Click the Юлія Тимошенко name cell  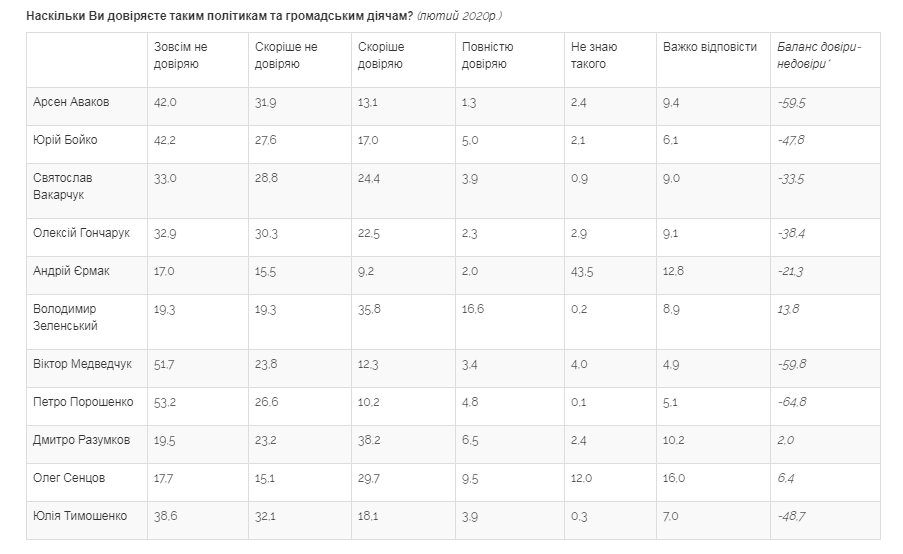(x=81, y=516)
